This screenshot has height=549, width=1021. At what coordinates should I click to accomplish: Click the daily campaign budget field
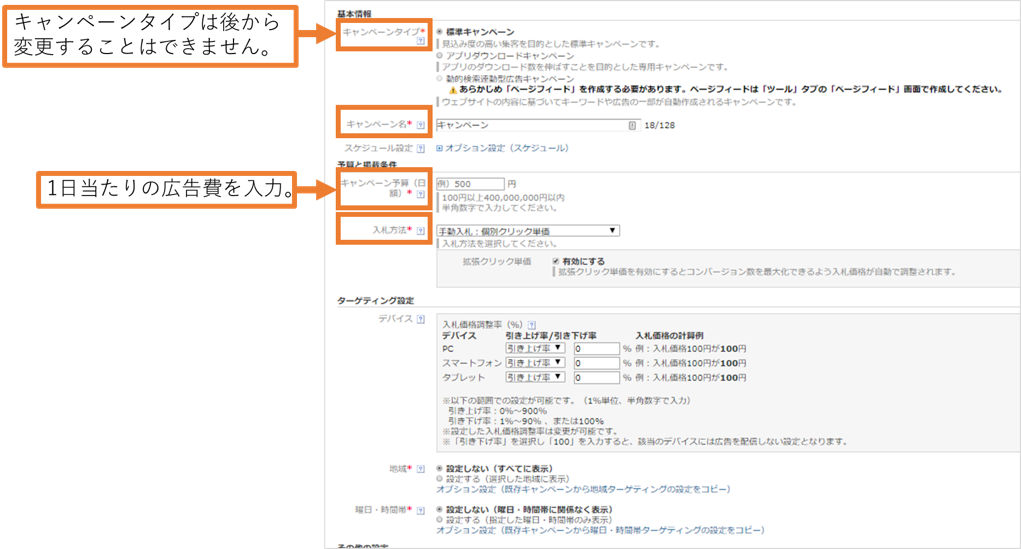[x=470, y=184]
